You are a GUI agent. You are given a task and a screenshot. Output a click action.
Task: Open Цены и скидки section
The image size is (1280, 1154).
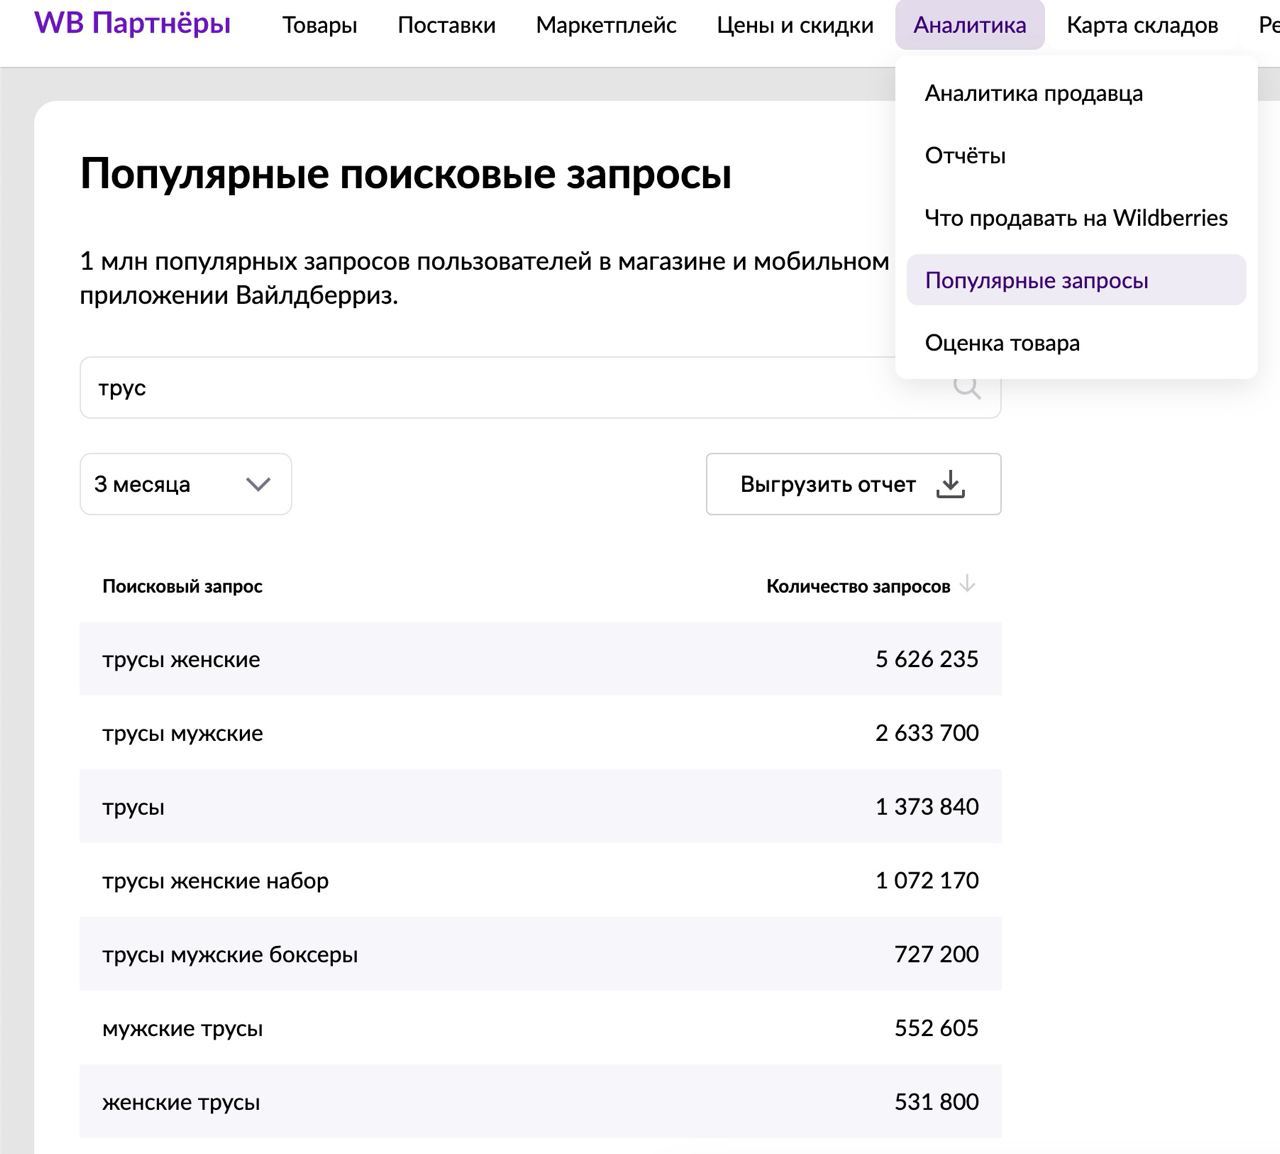[x=794, y=25]
